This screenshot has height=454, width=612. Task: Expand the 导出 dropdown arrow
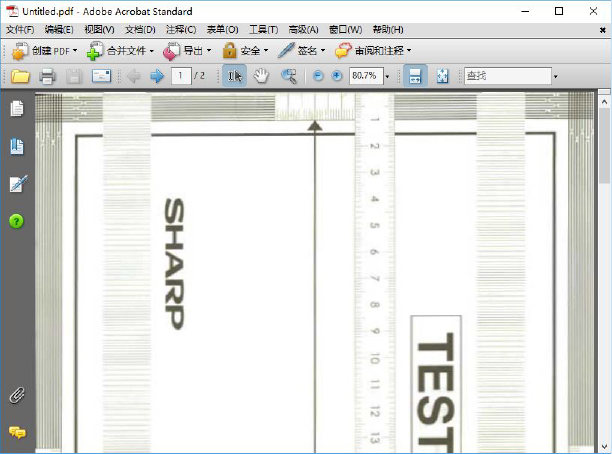click(209, 51)
